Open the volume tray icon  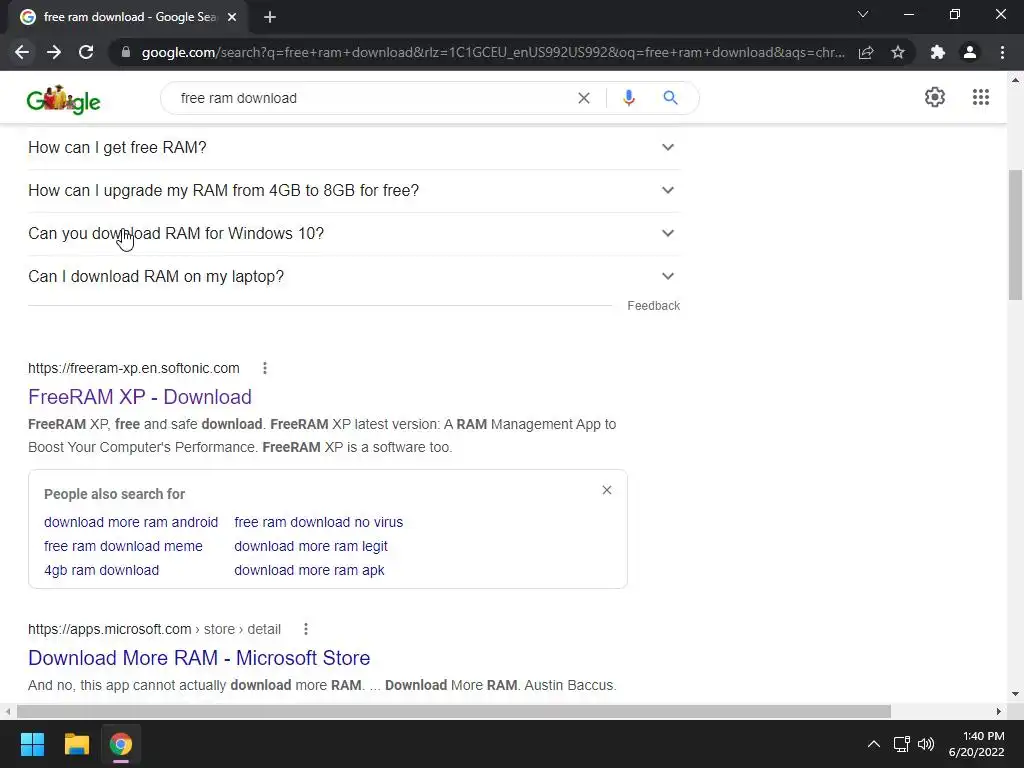point(926,744)
